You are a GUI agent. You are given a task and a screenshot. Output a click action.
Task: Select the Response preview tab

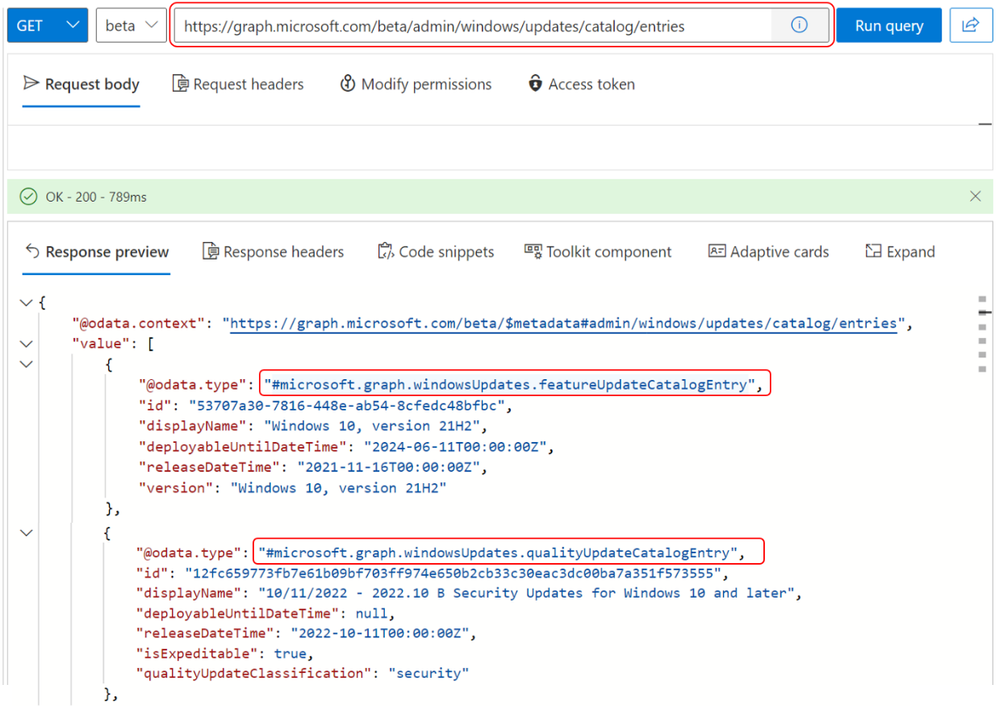click(96, 252)
